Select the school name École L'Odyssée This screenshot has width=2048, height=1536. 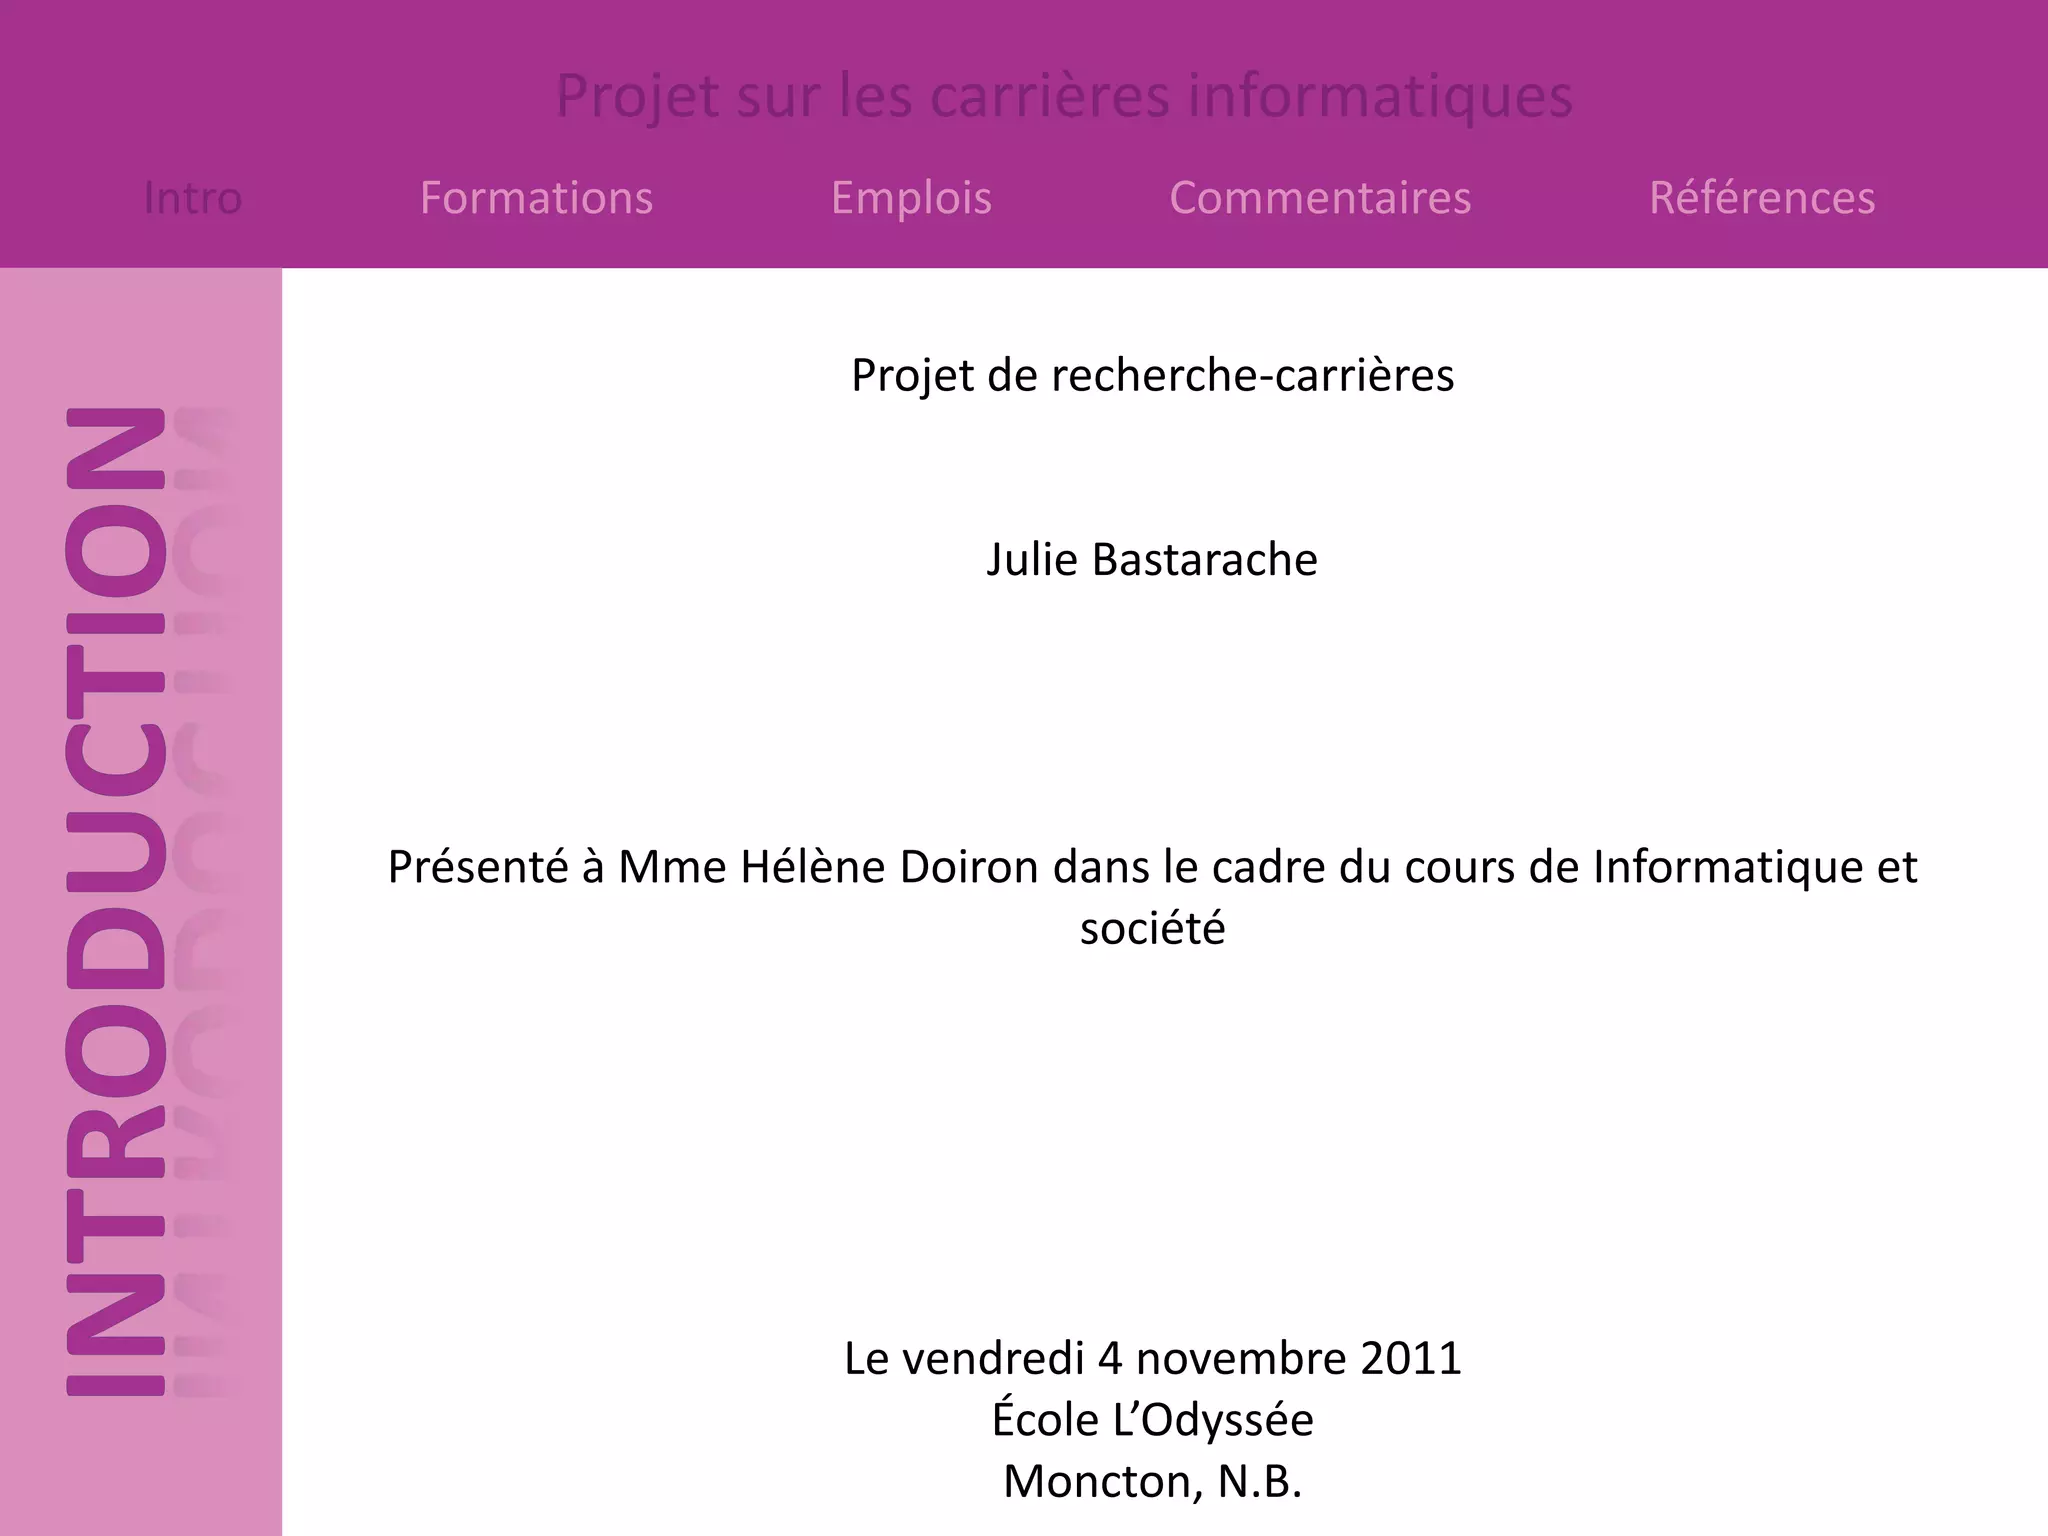(1152, 1420)
